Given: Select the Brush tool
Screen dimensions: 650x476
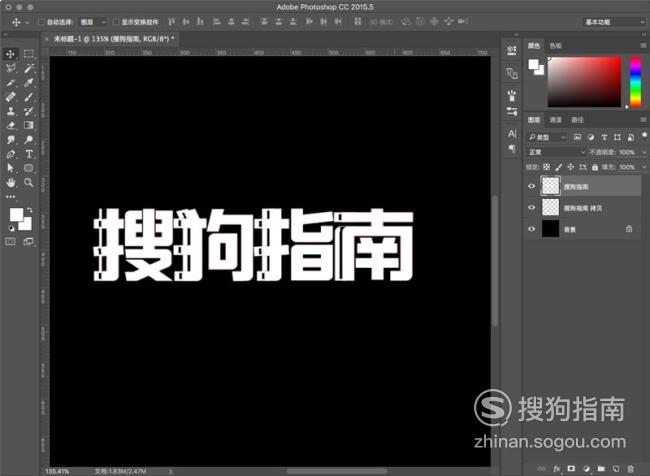Looking at the screenshot, I should 29,97.
